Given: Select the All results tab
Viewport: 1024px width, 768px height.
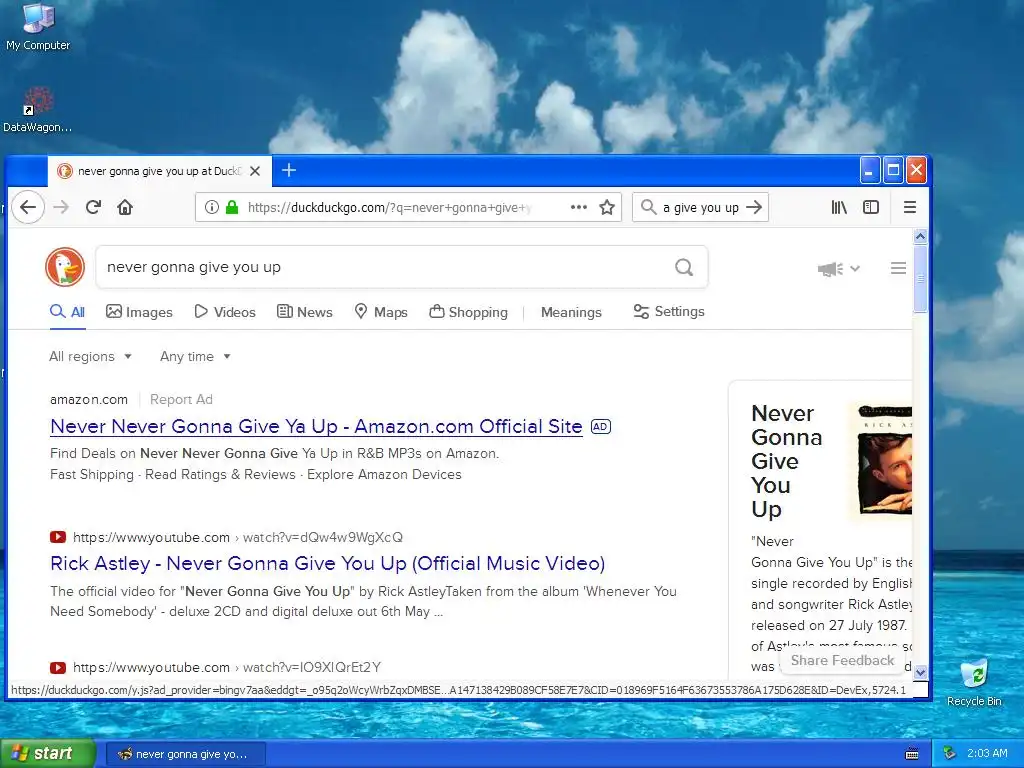Looking at the screenshot, I should click(x=68, y=312).
